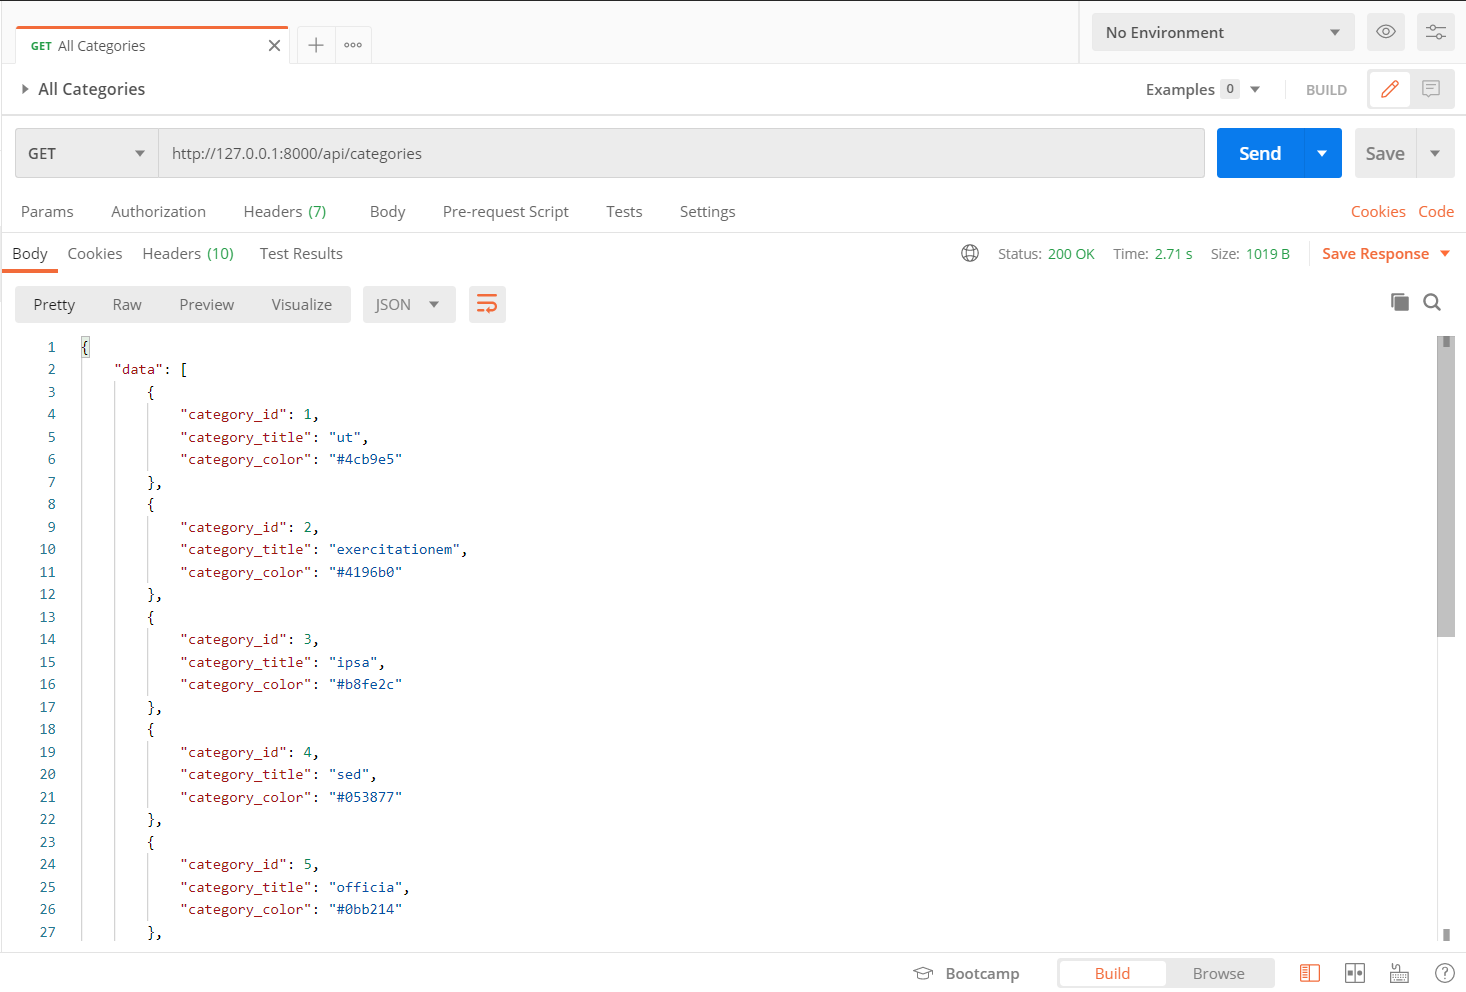Viewport: 1466px width, 992px height.
Task: Switch the Build/Browse toggle to Browse
Action: coord(1218,973)
